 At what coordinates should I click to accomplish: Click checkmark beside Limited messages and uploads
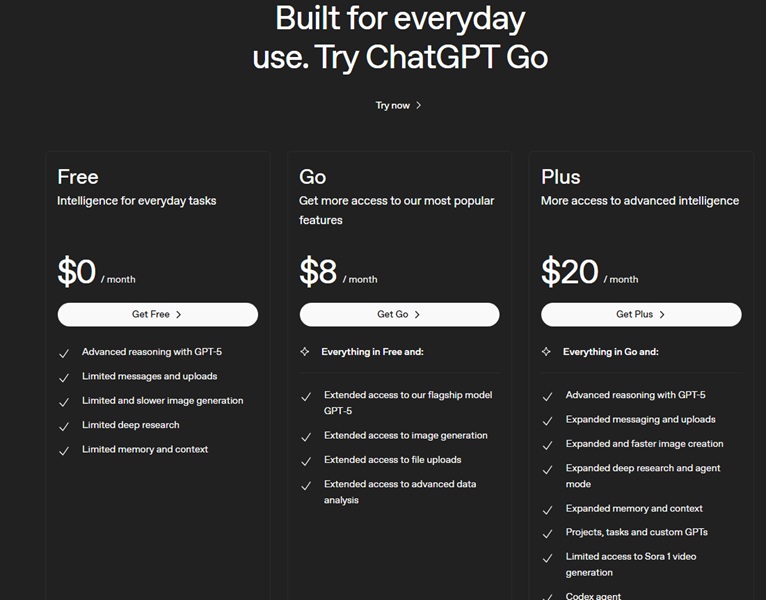pyautogui.click(x=64, y=378)
